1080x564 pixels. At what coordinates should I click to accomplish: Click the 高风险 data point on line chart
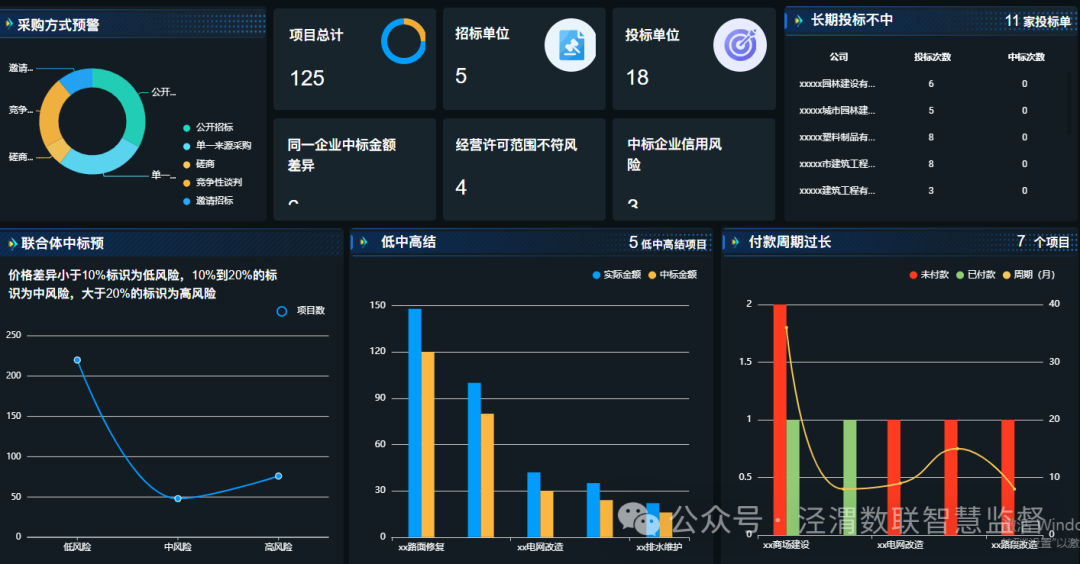278,476
